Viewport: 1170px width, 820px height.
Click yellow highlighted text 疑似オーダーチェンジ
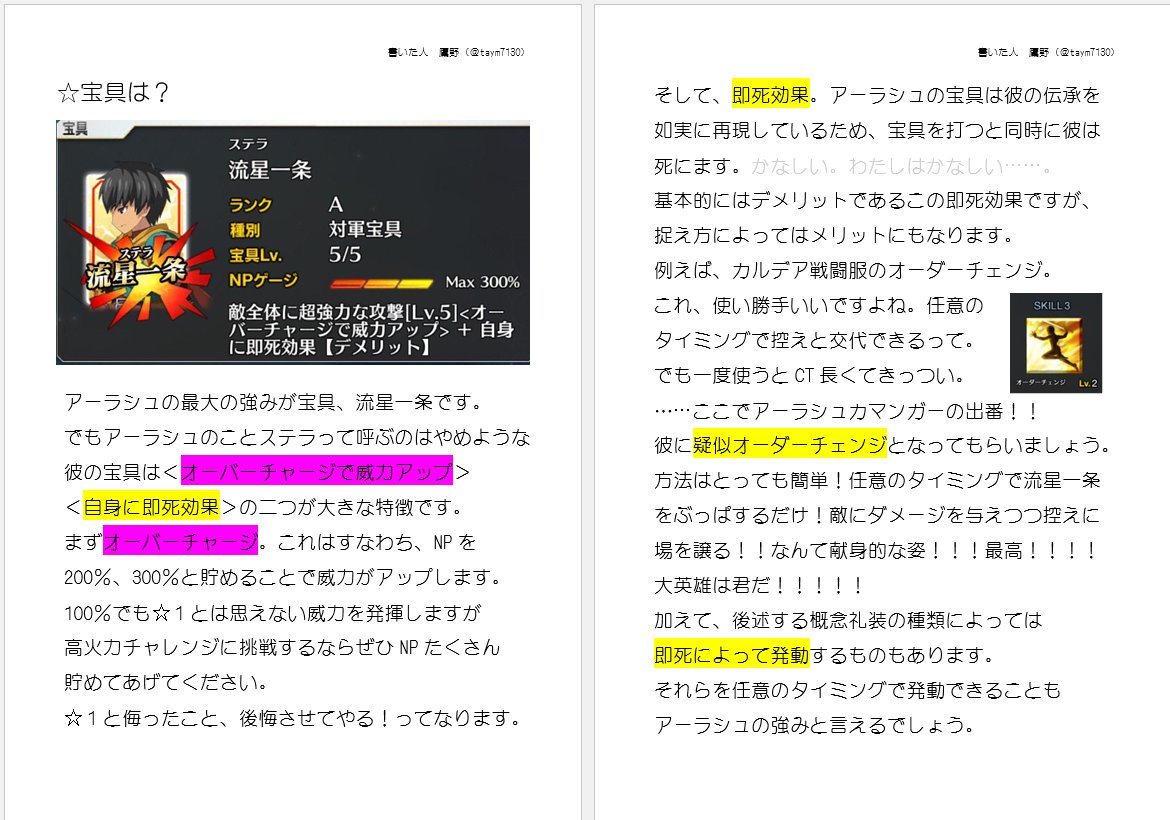point(789,445)
